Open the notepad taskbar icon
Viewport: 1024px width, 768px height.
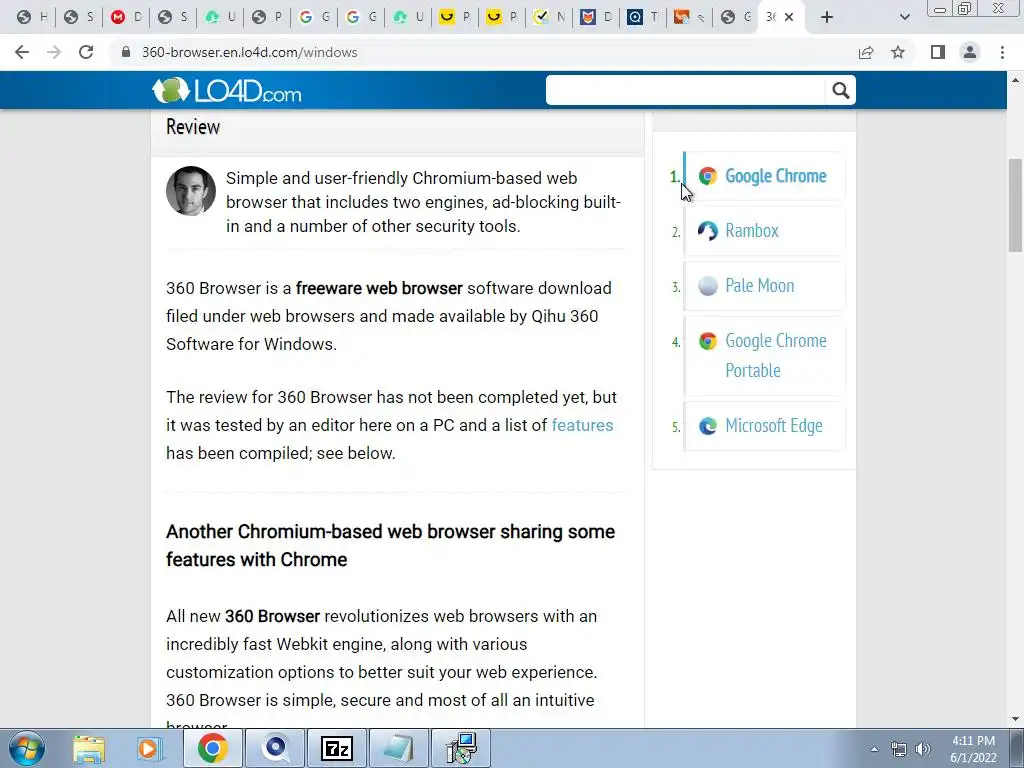pos(398,748)
